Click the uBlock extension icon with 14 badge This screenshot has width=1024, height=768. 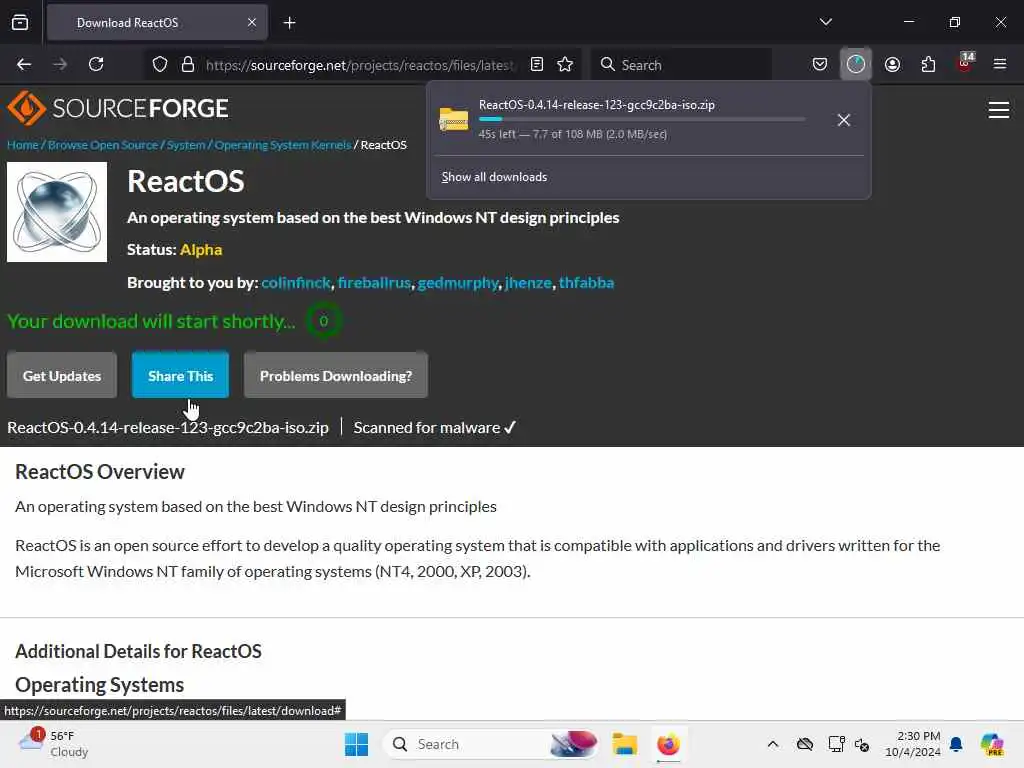(x=965, y=63)
